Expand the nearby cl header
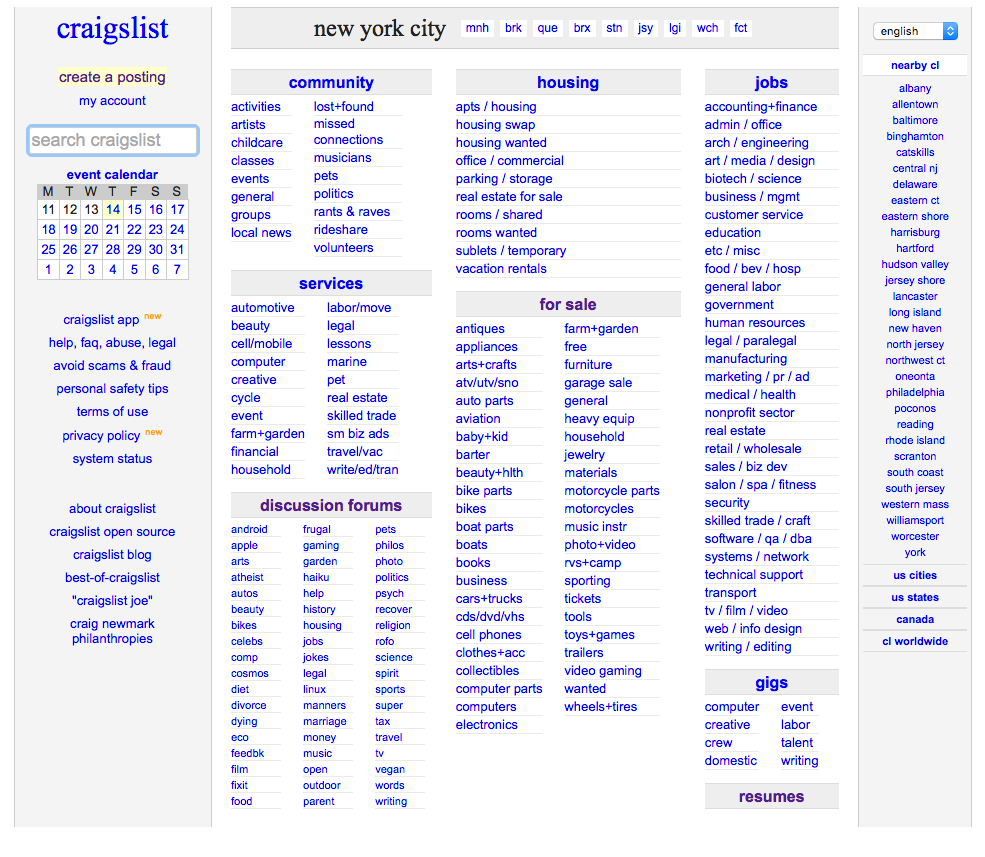The height and width of the screenshot is (857, 985). coord(915,65)
